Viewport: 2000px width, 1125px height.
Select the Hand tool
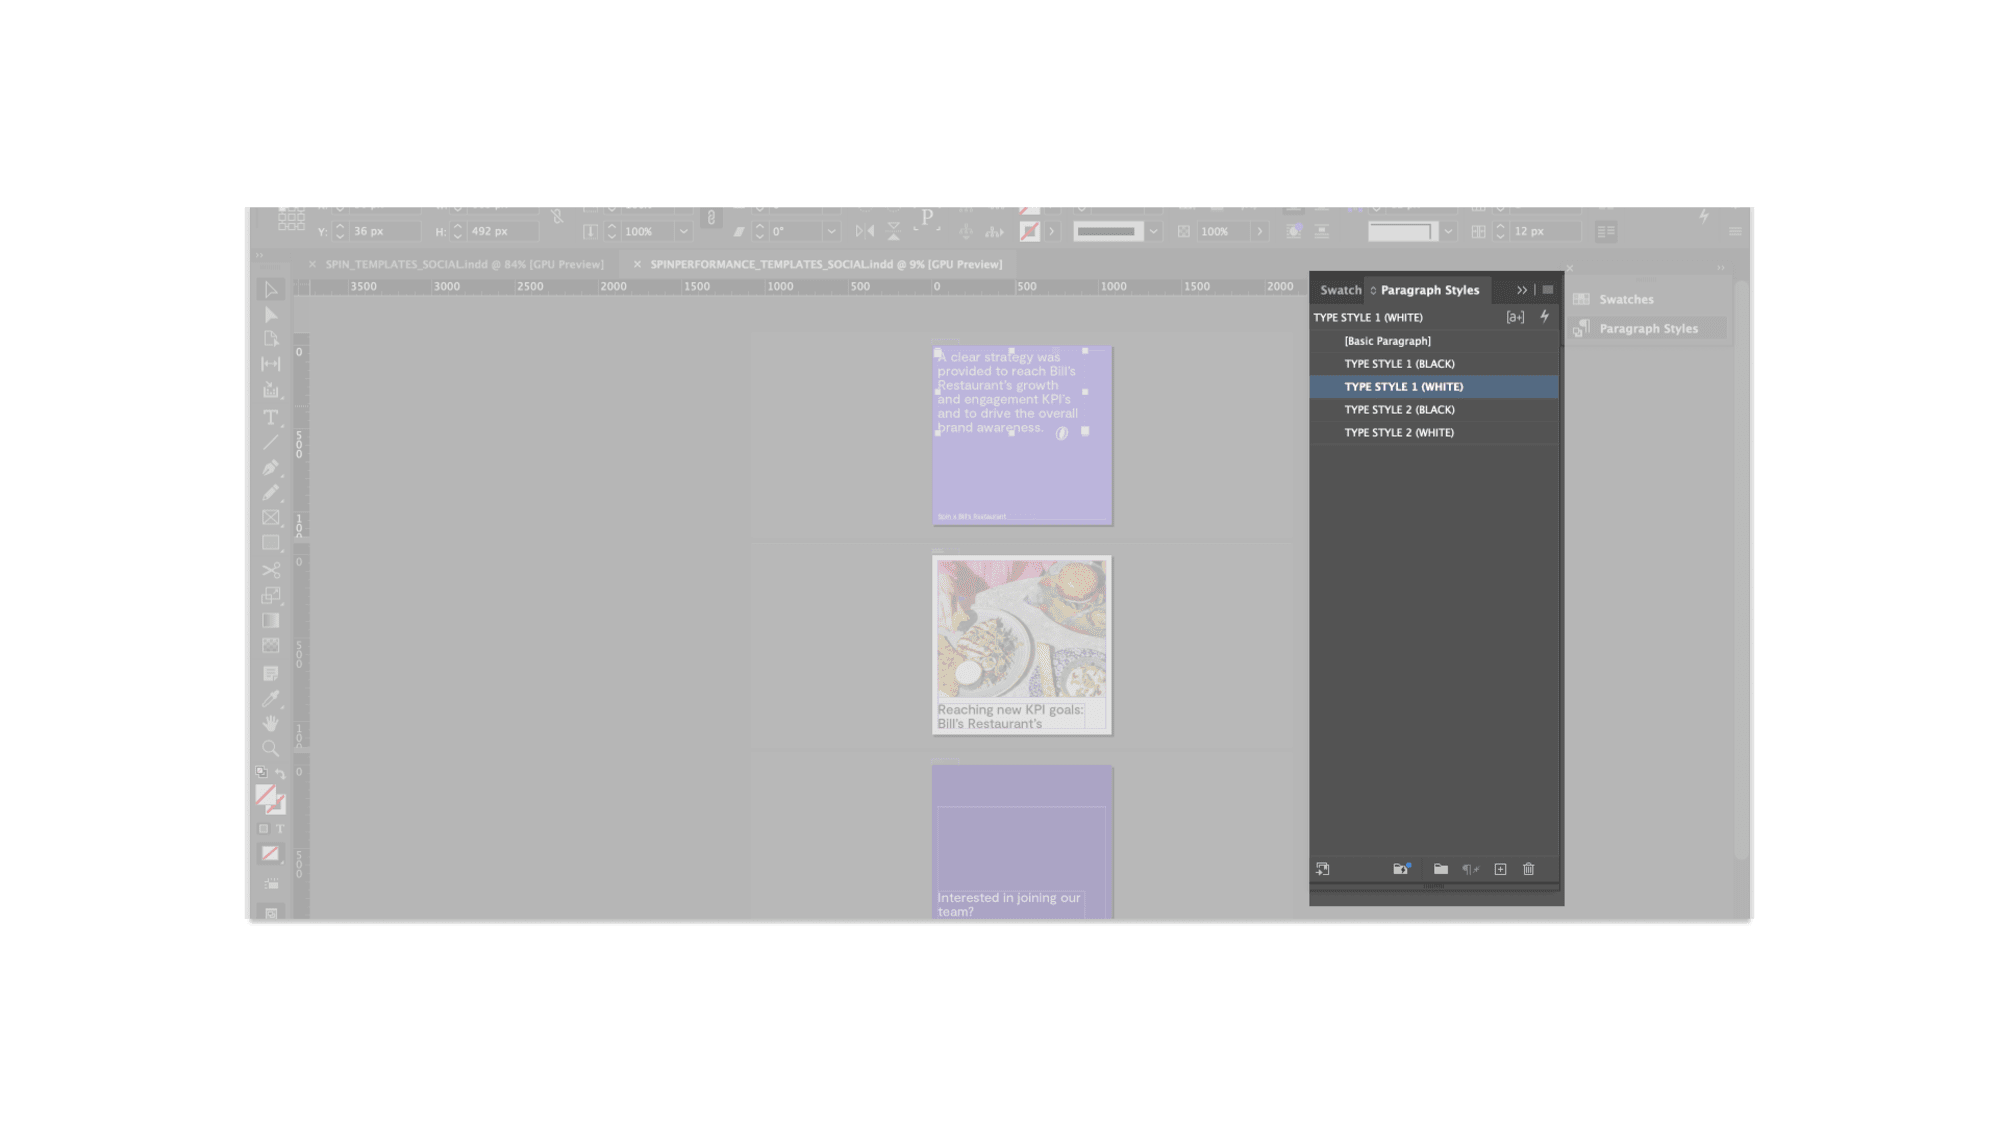(271, 723)
